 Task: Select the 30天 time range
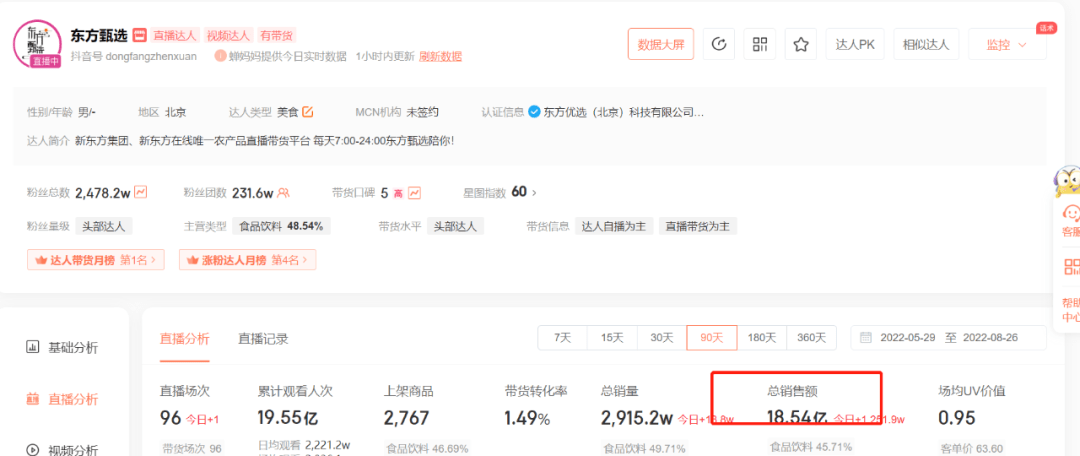pos(662,338)
